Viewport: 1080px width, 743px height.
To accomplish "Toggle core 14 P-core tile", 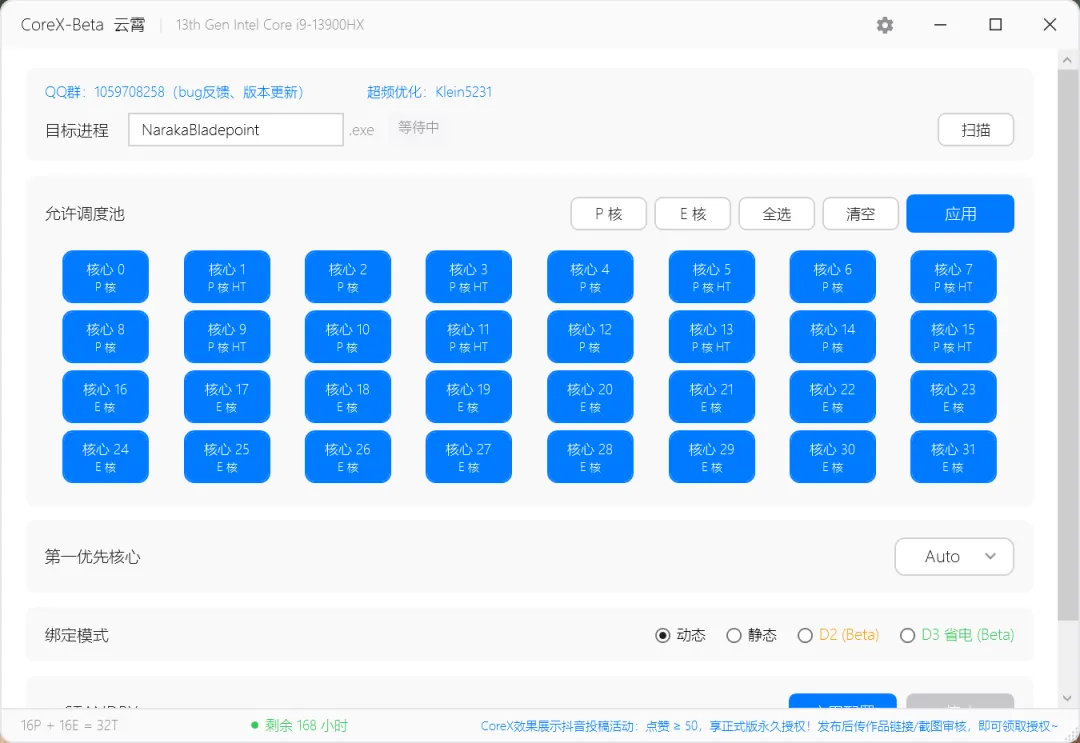I will point(833,337).
